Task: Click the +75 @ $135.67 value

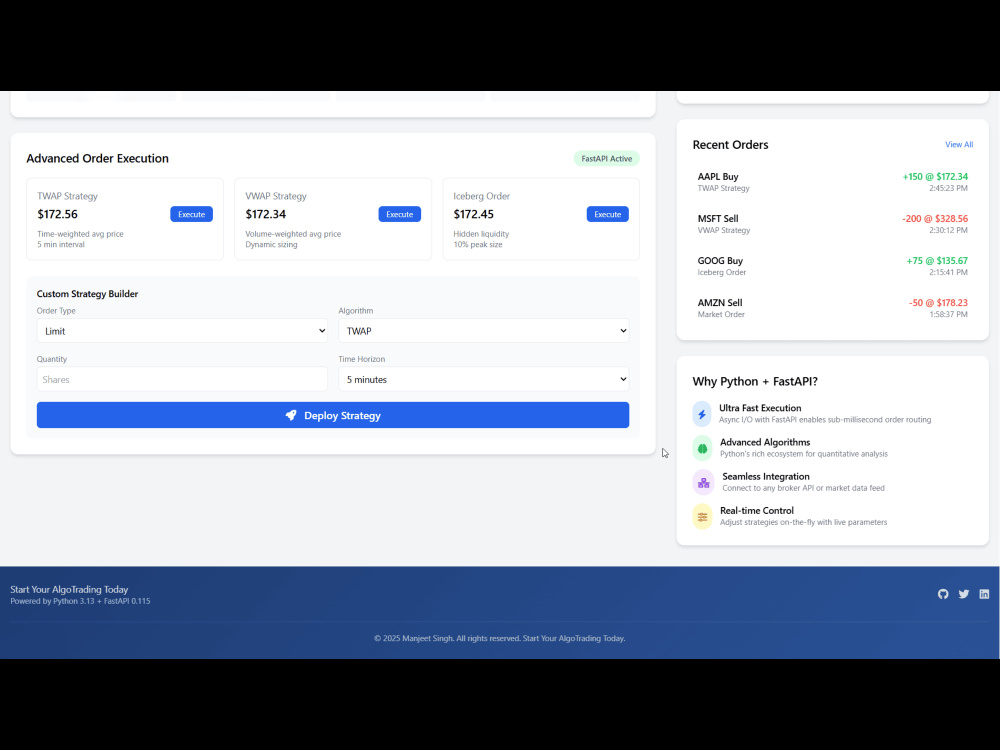Action: tap(937, 261)
